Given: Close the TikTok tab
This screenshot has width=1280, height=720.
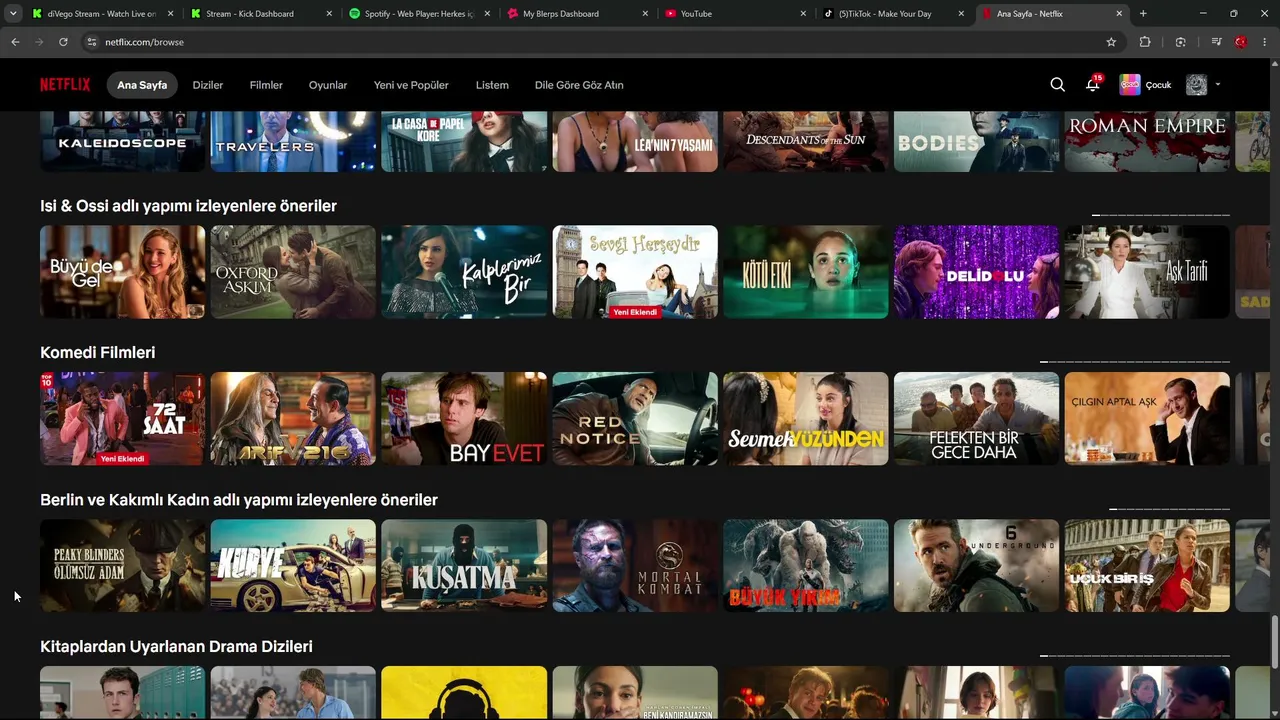Looking at the screenshot, I should 961,14.
